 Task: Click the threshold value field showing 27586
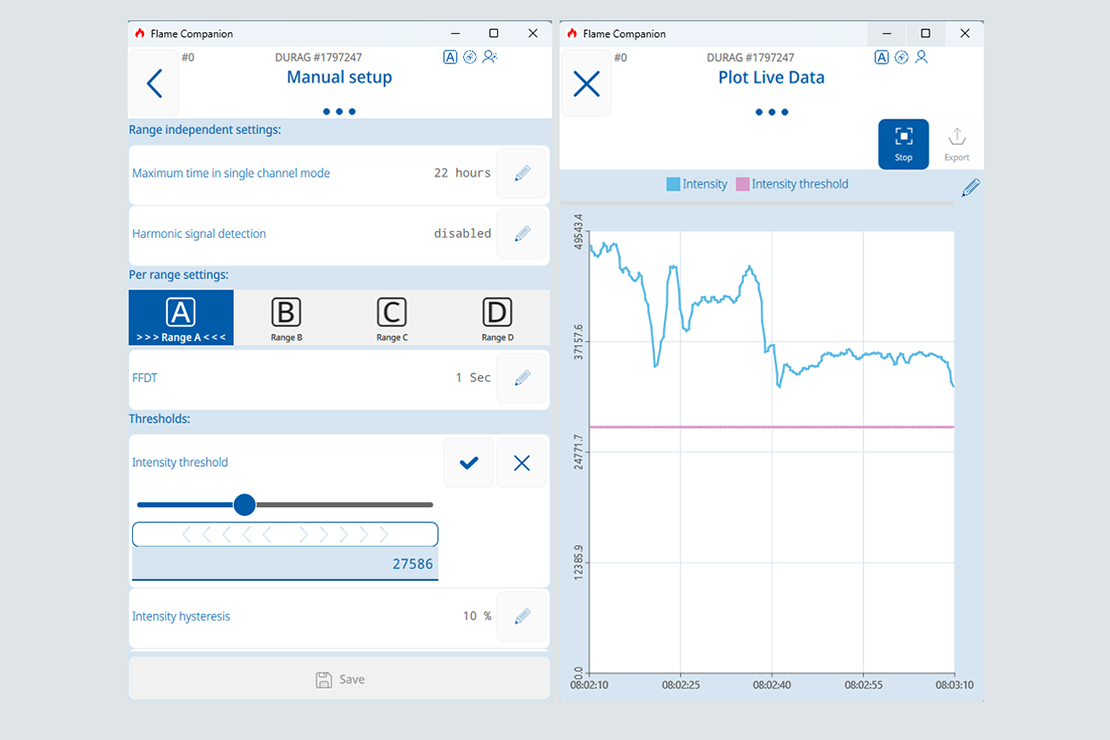(x=285, y=563)
